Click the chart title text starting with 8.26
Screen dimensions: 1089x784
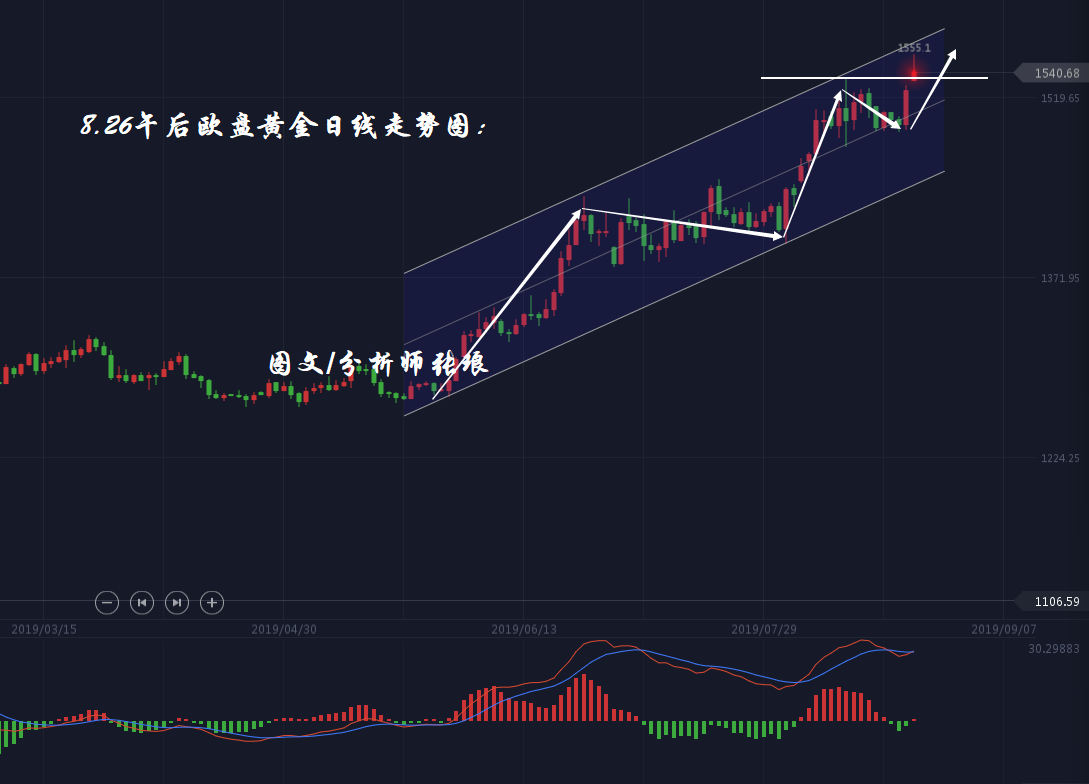click(x=285, y=126)
